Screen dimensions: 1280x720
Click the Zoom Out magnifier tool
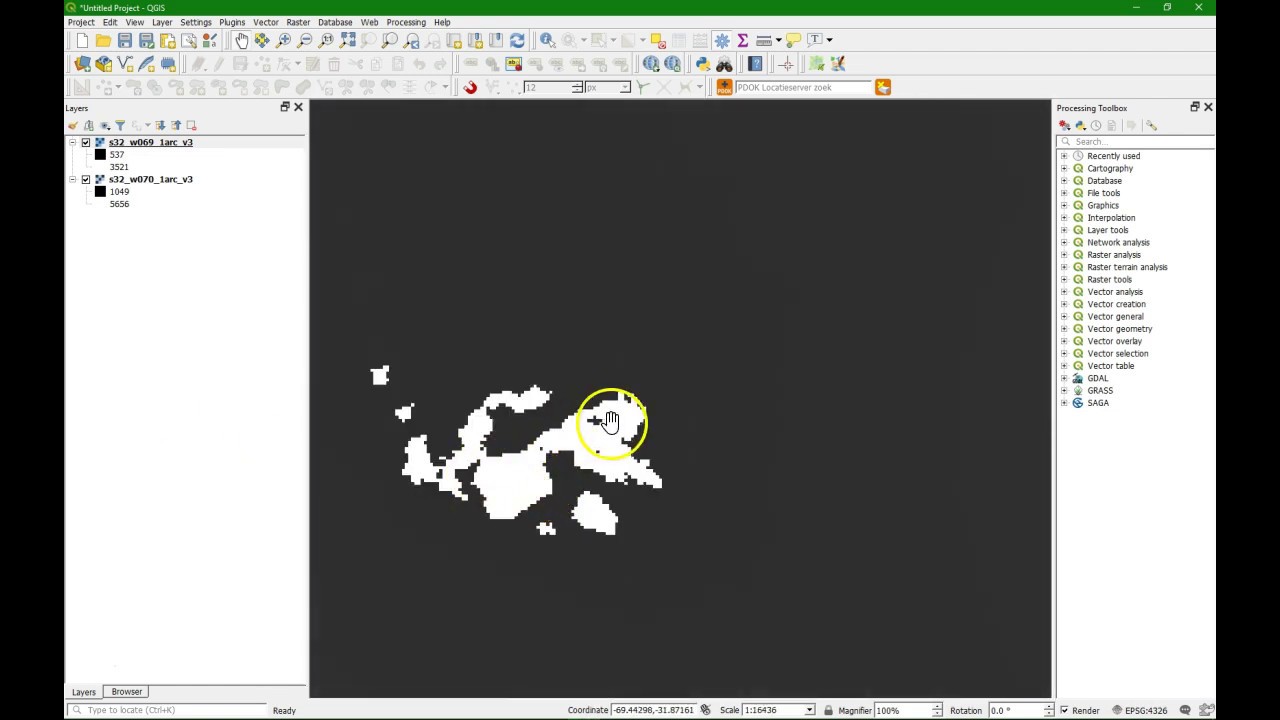[x=305, y=40]
